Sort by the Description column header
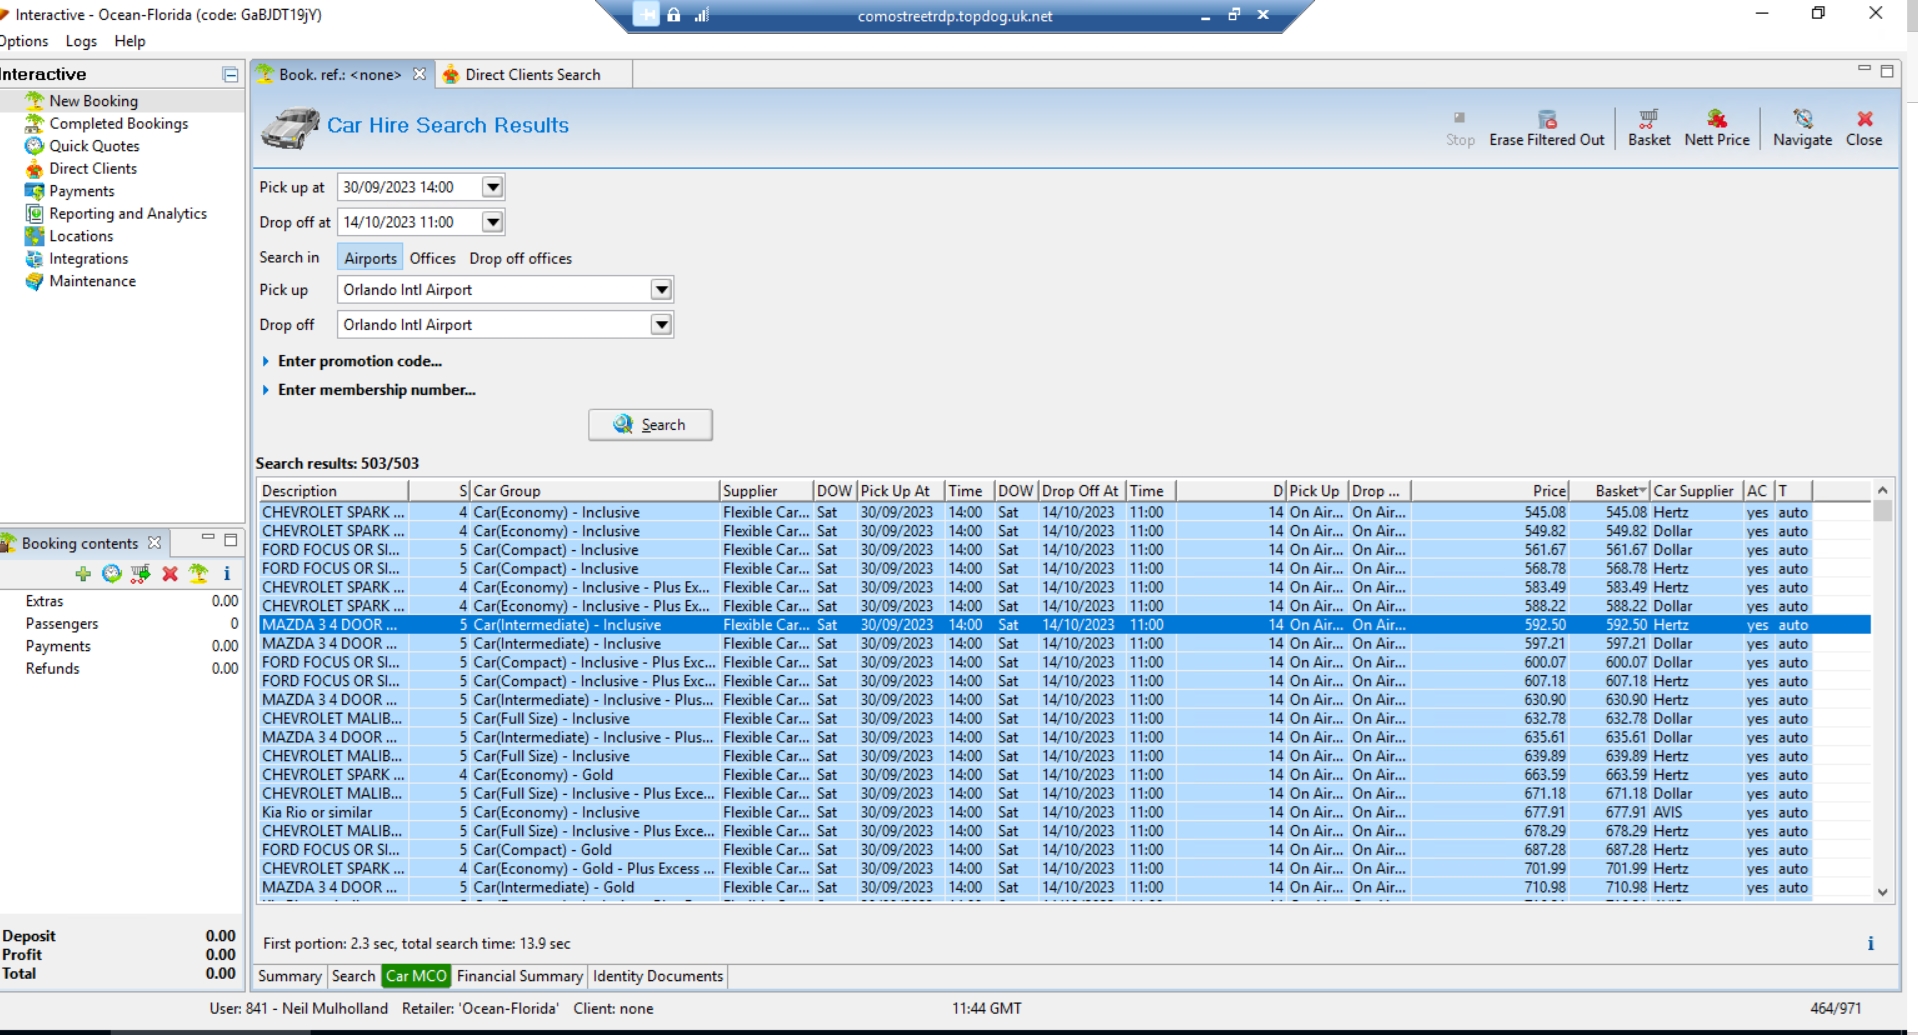The height and width of the screenshot is (1035, 1918). 333,491
